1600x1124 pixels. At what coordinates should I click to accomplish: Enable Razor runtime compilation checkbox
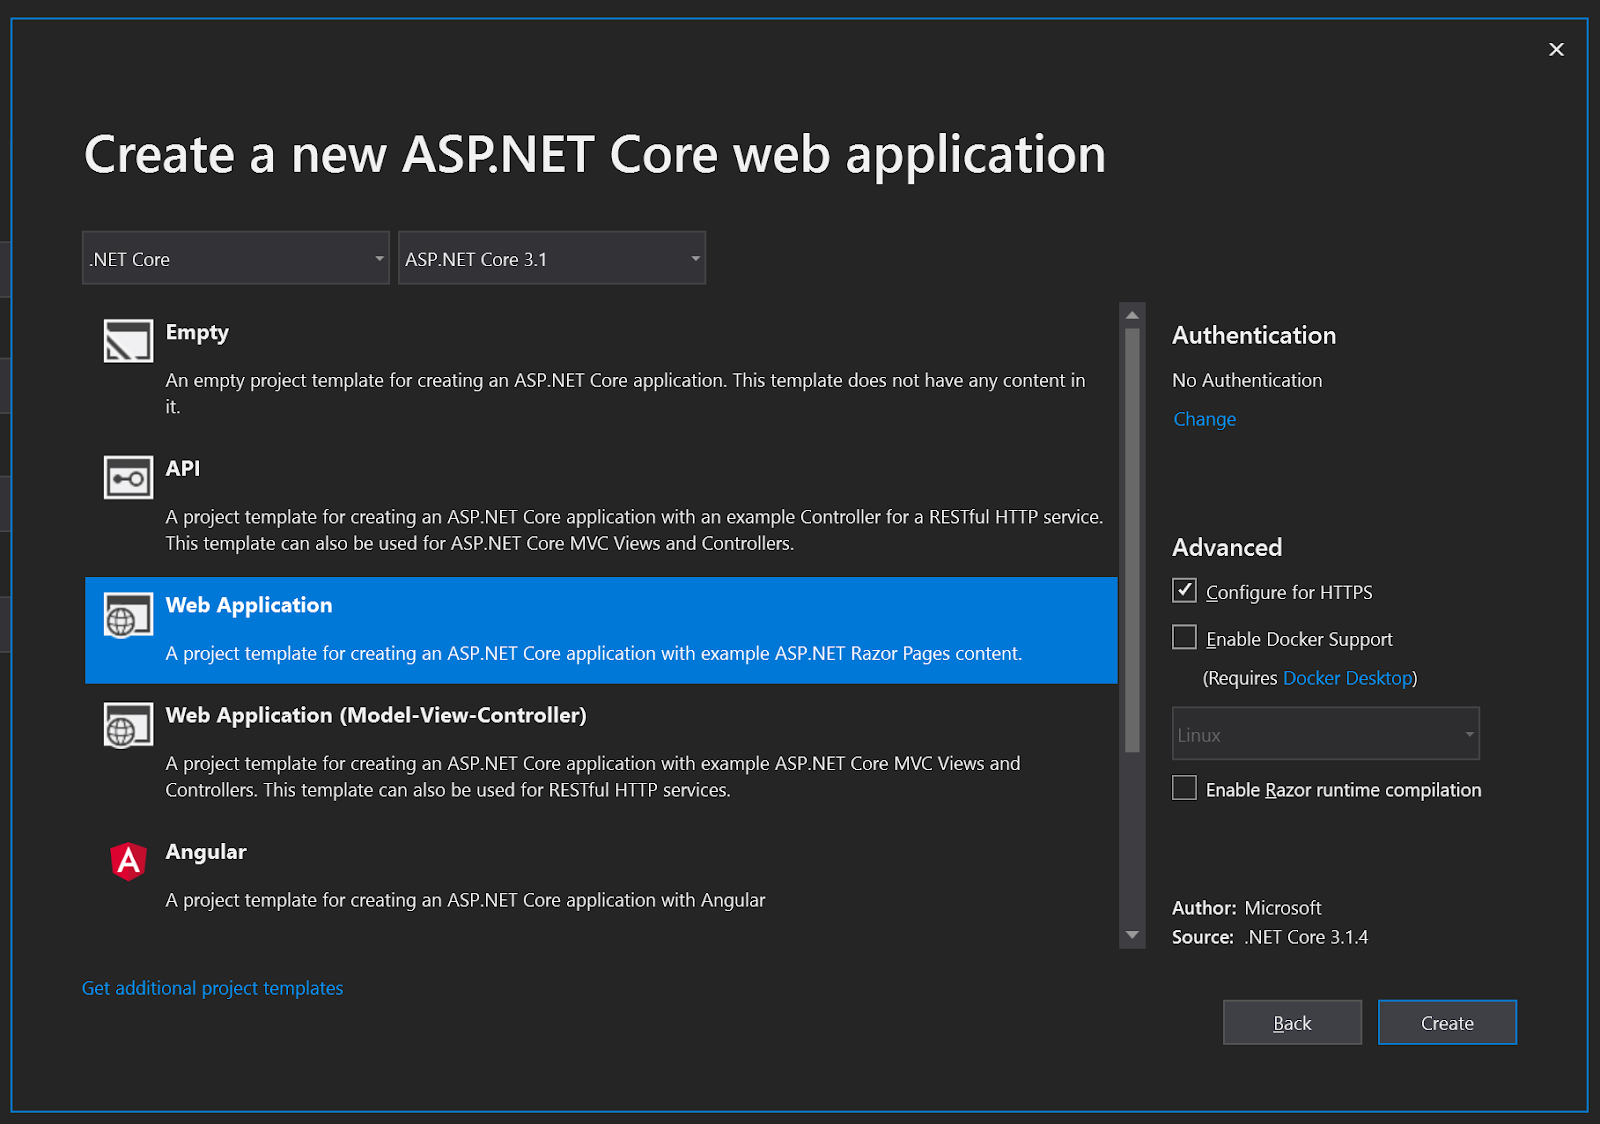click(1184, 789)
